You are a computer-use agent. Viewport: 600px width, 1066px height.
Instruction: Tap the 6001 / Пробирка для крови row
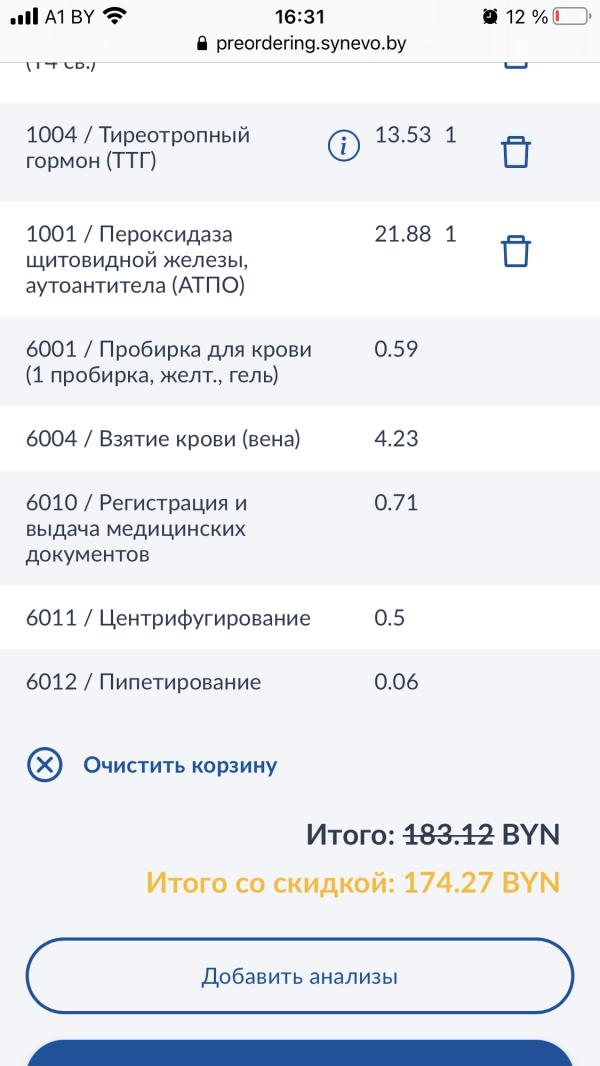(300, 362)
